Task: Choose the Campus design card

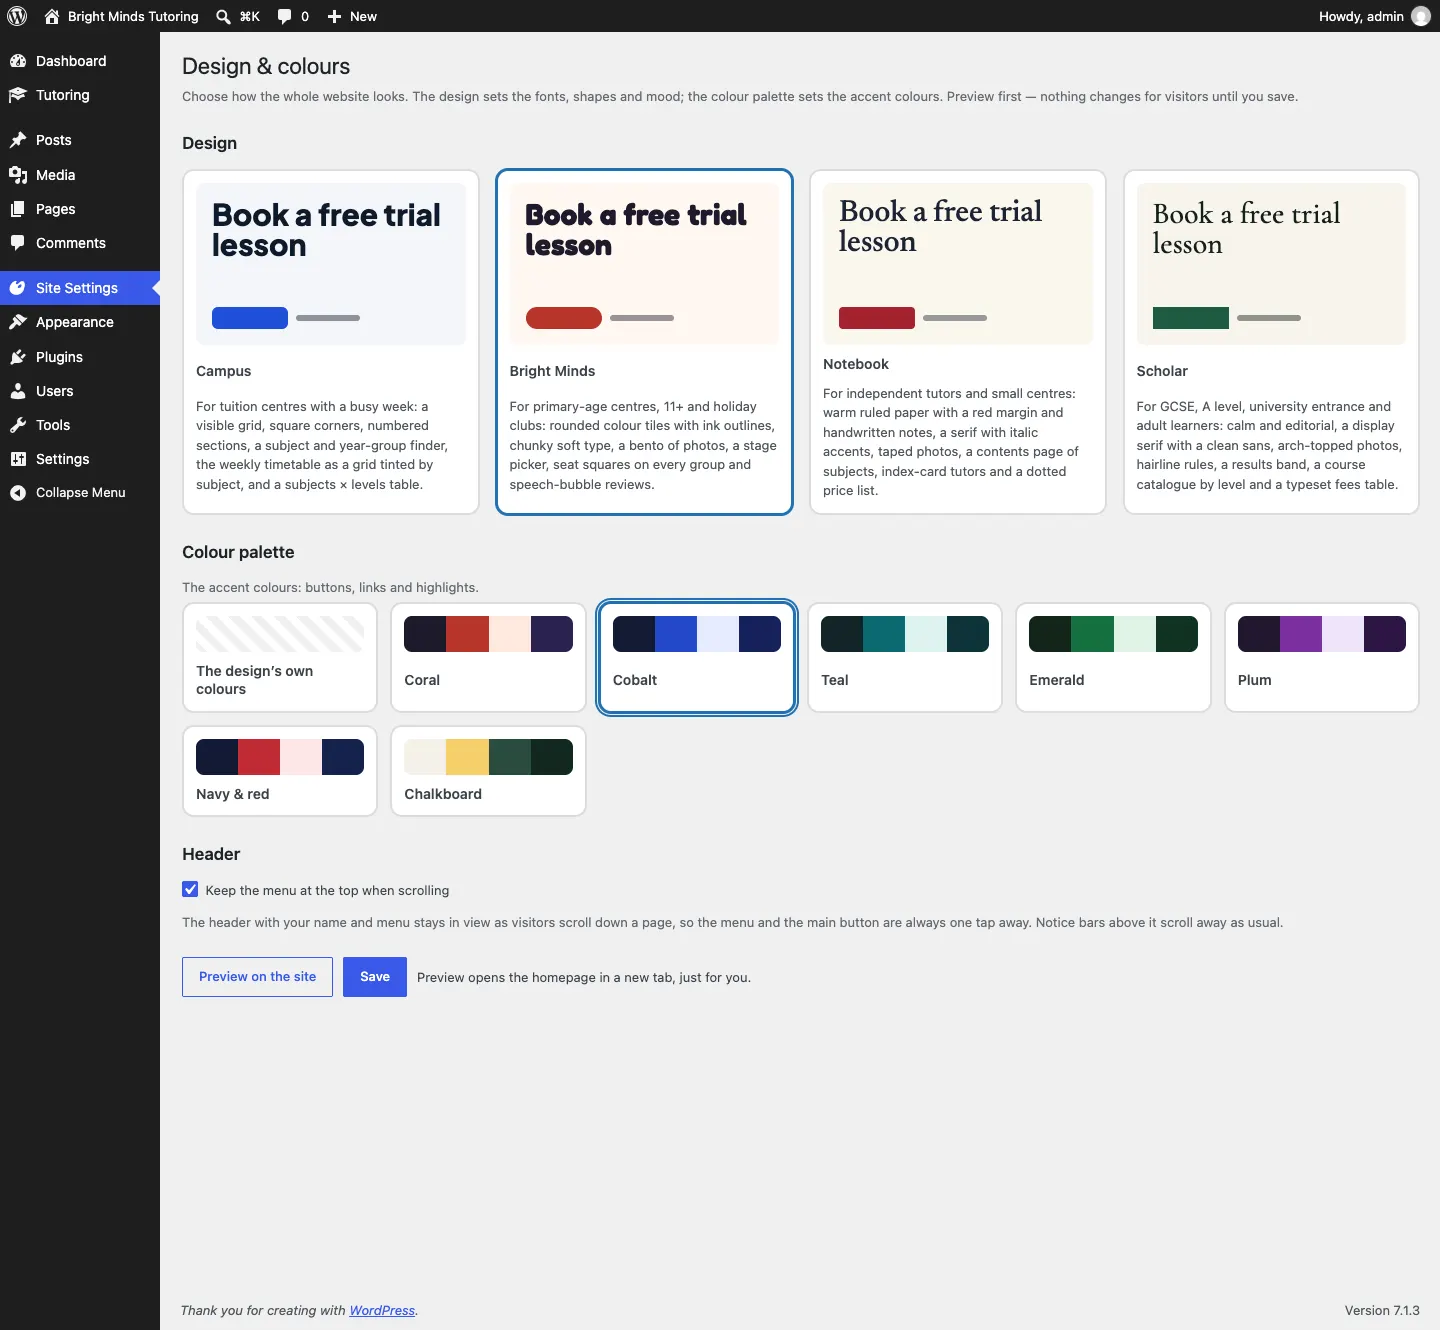Action: tap(331, 342)
